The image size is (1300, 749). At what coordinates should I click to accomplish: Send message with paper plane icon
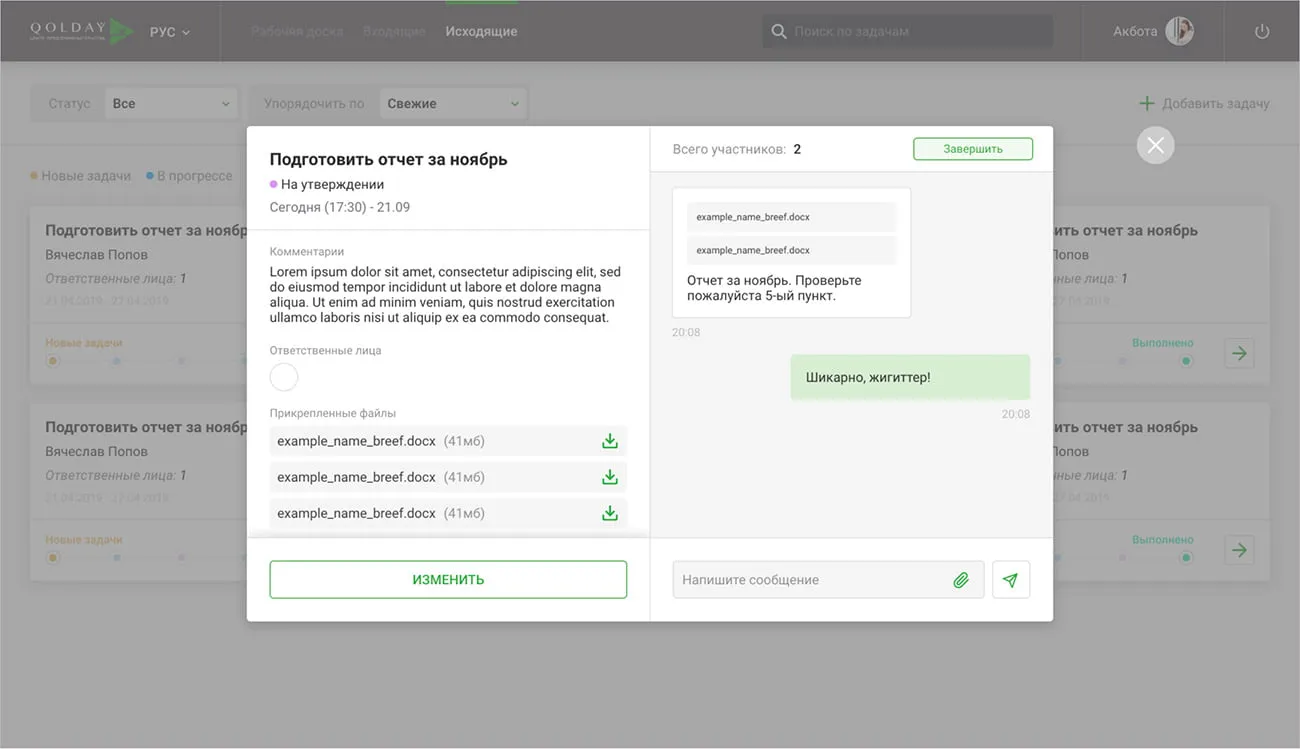(1010, 580)
